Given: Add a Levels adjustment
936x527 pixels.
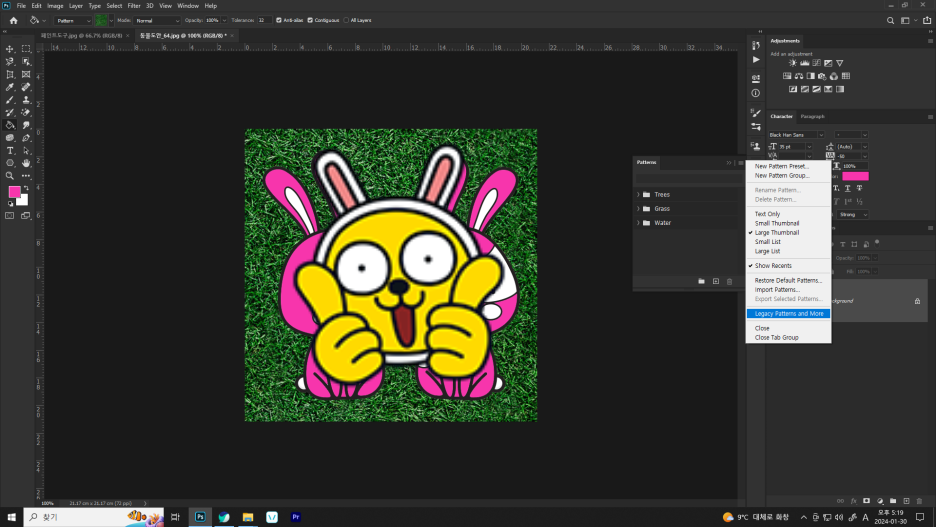Looking at the screenshot, I should (x=805, y=63).
